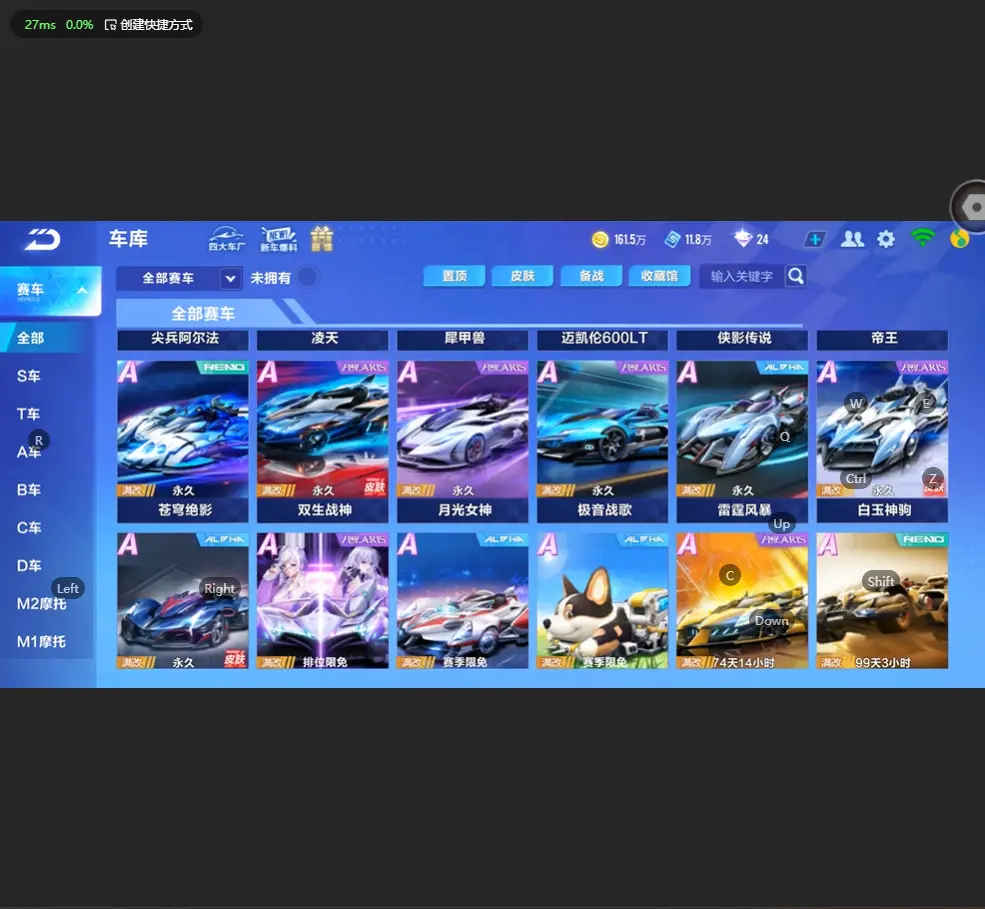Open the 四大车厂 car factory icon
The width and height of the screenshot is (985, 909).
point(227,239)
